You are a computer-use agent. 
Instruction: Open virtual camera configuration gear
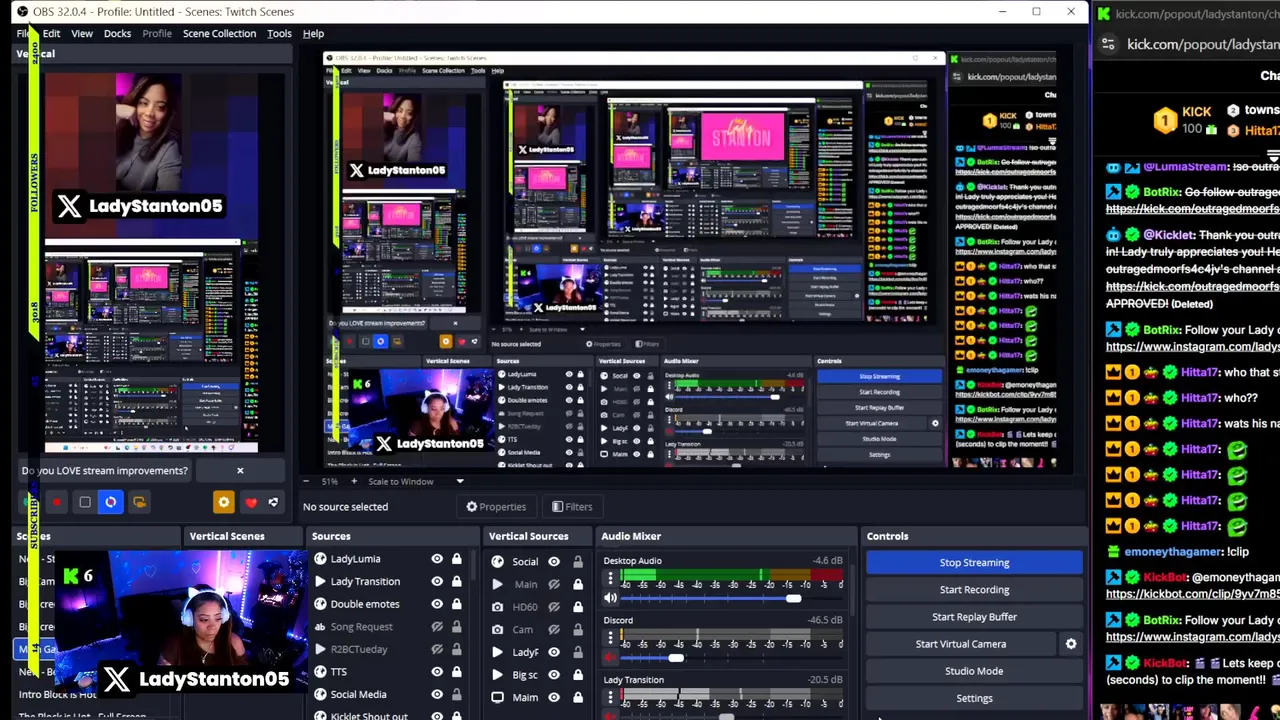[1071, 644]
